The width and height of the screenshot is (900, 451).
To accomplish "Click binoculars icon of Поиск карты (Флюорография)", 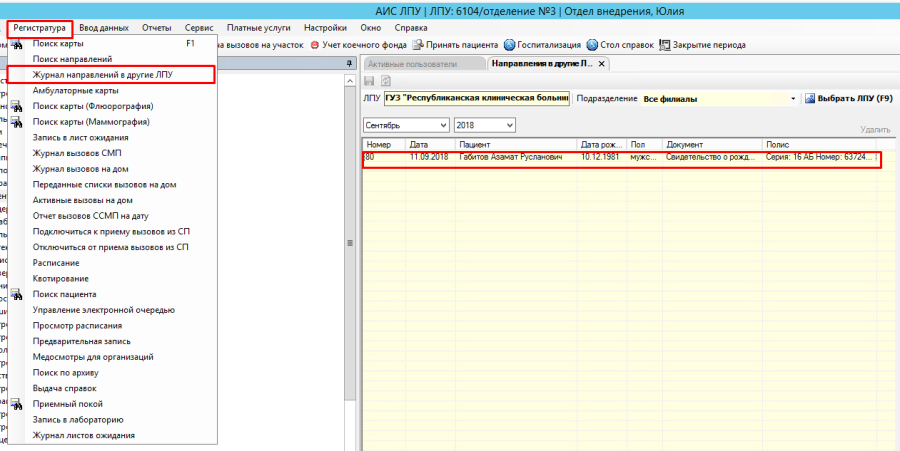I will pyautogui.click(x=17, y=107).
